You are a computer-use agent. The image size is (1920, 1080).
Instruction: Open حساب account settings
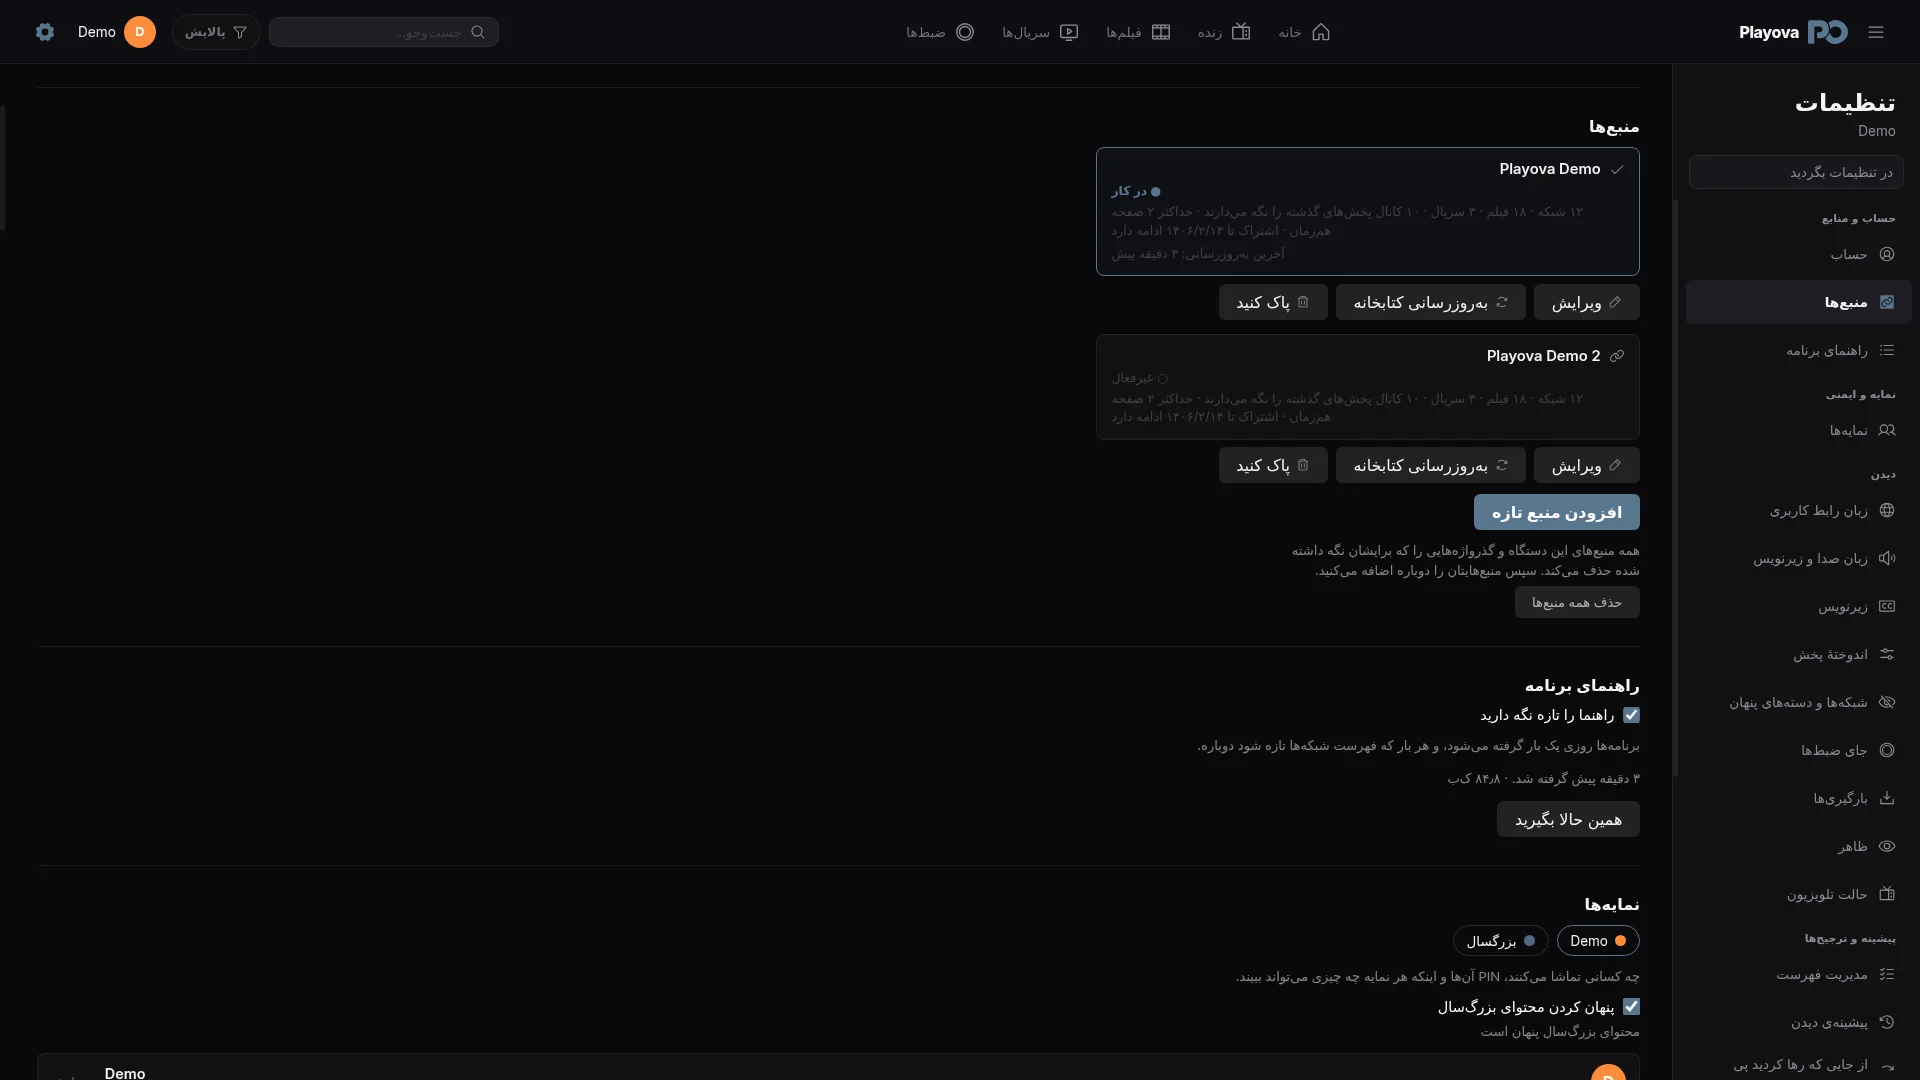(x=1798, y=254)
